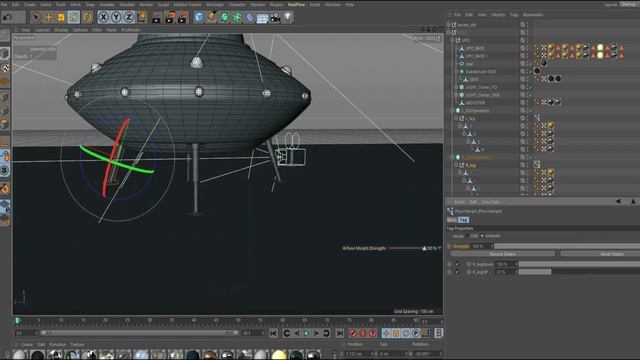This screenshot has height=360, width=640.
Task: Click the Light bulb icon
Action: (288, 17)
